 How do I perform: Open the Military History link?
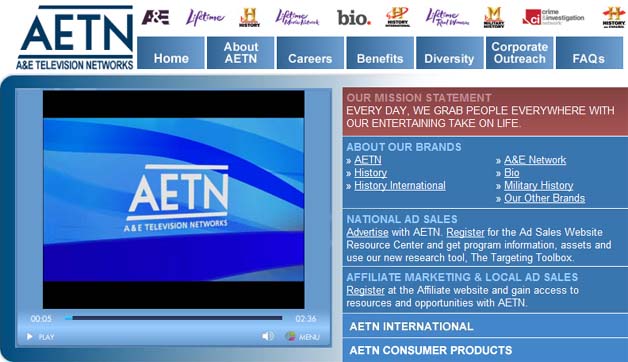coord(538,185)
